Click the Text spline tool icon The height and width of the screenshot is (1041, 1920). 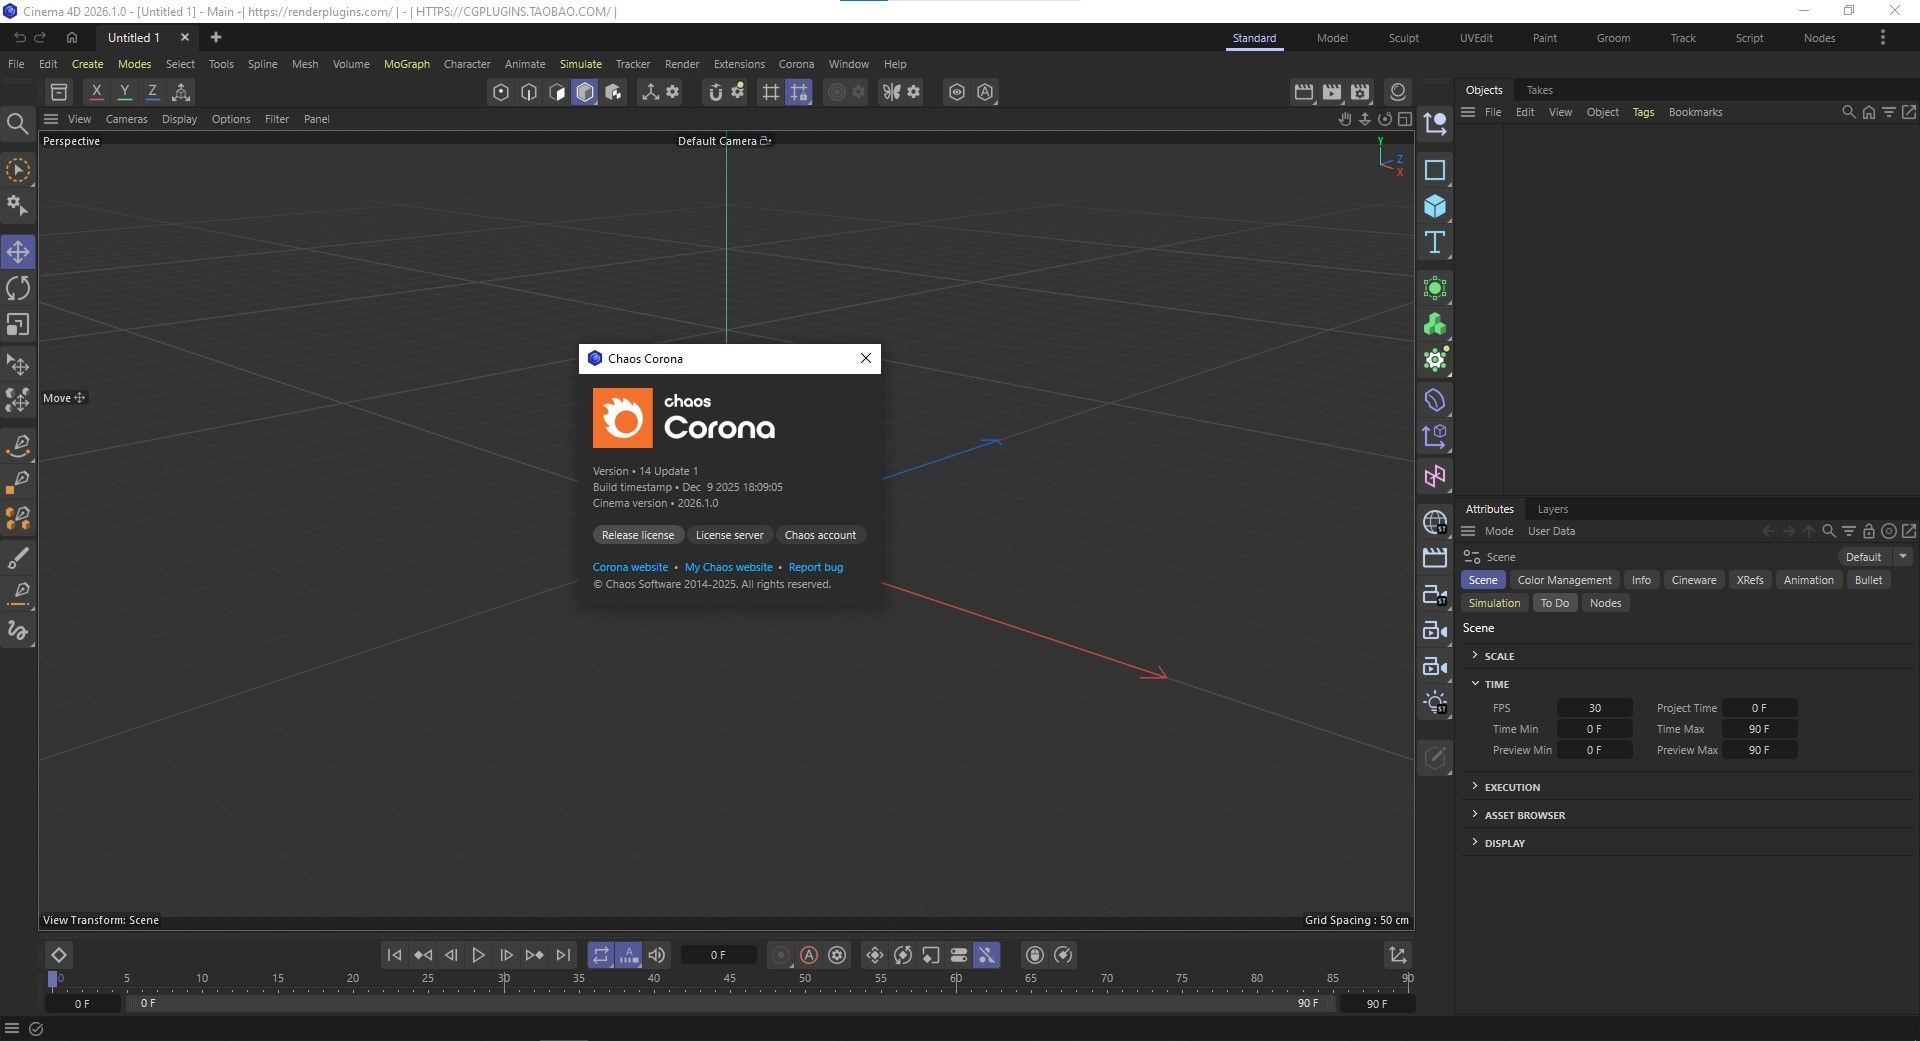click(1435, 243)
